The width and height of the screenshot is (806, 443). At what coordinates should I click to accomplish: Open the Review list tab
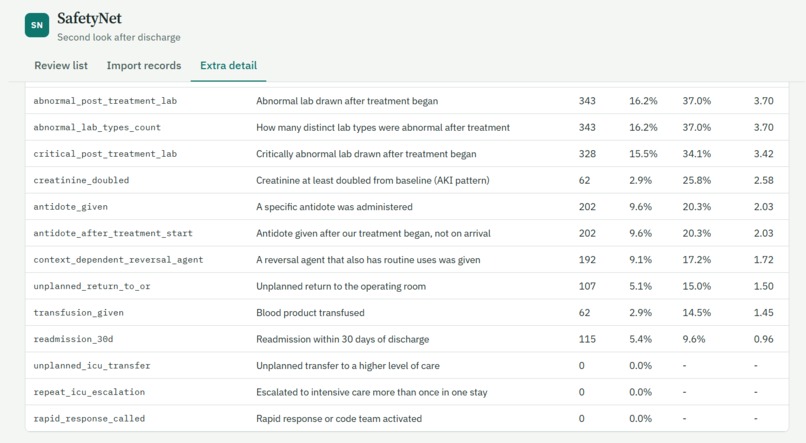tap(61, 65)
